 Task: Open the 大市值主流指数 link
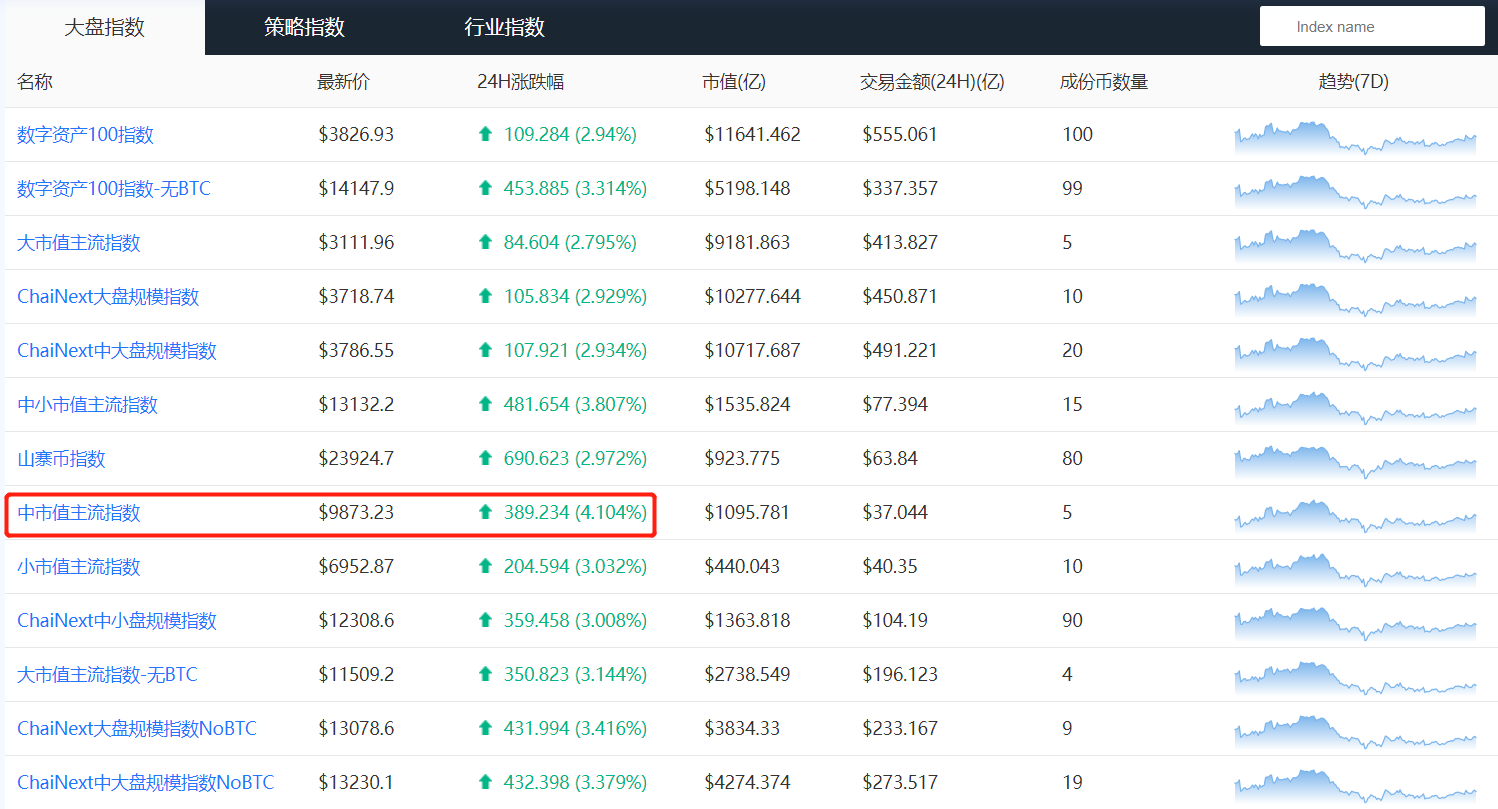point(79,242)
